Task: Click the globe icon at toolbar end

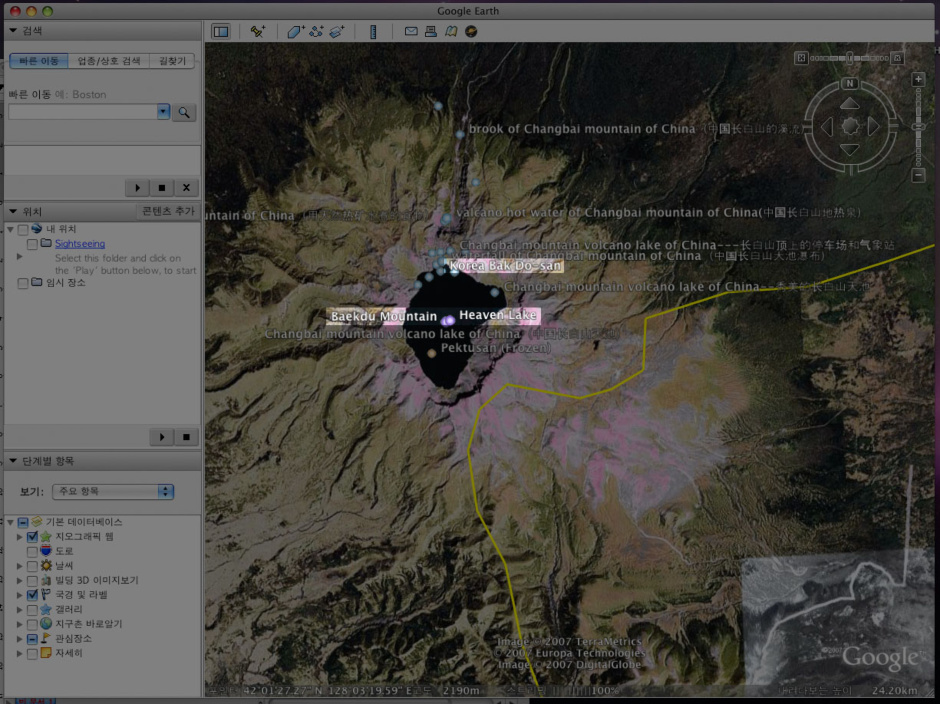Action: click(x=471, y=32)
